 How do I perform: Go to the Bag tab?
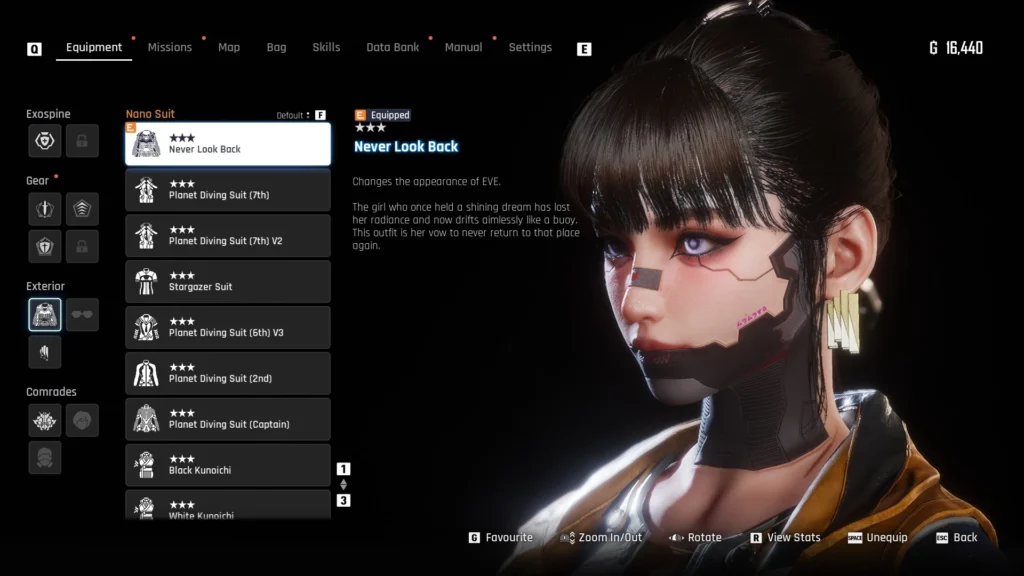click(276, 47)
